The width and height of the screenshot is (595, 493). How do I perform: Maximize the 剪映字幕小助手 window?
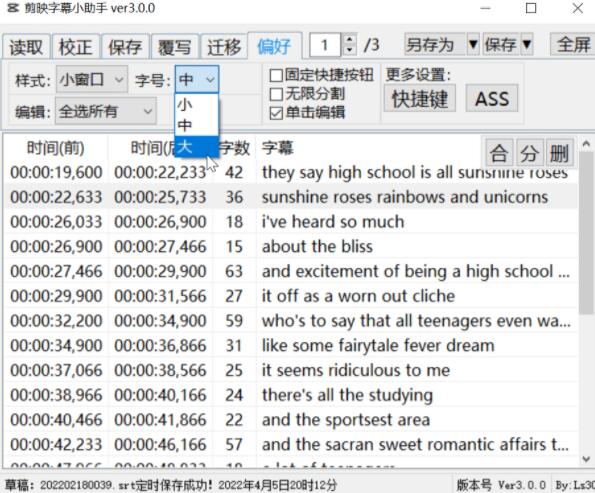click(x=531, y=8)
